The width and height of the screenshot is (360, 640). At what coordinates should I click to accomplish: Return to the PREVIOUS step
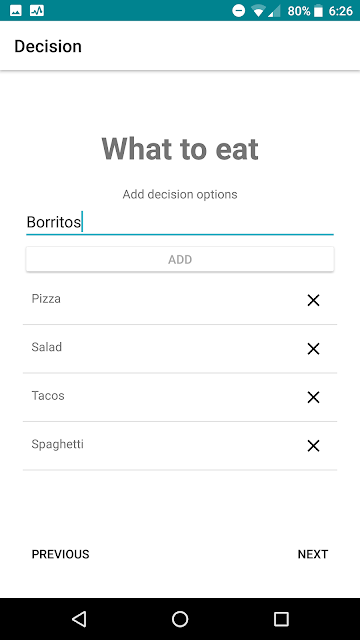coord(60,554)
